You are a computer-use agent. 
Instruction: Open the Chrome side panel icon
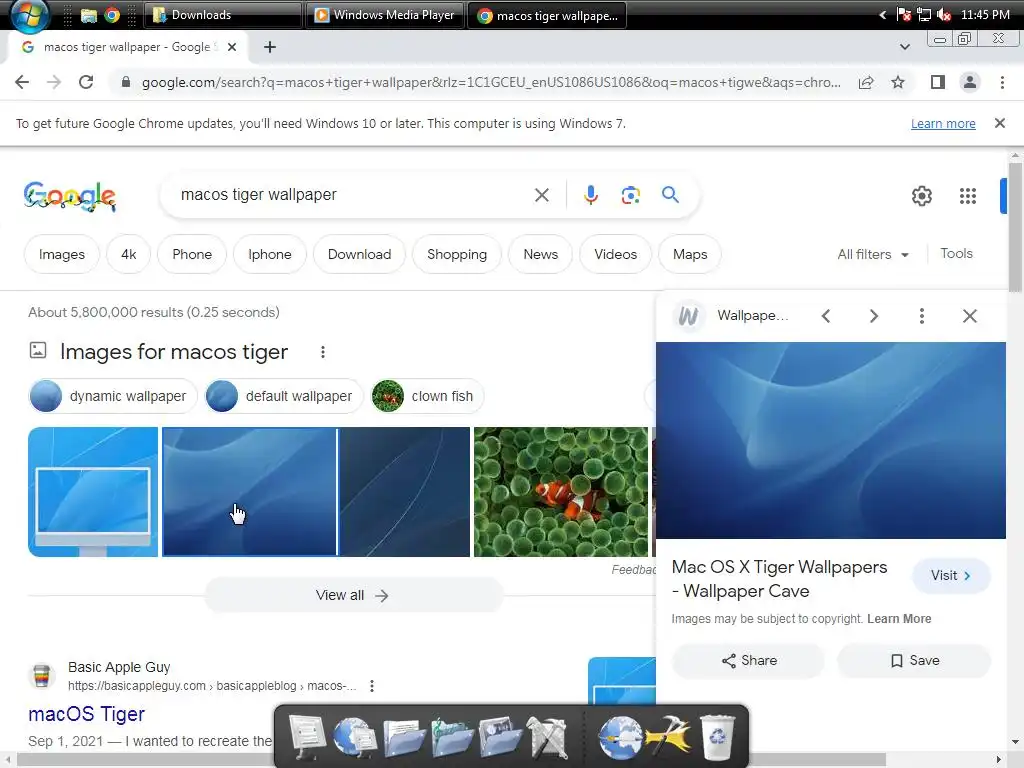tap(938, 82)
